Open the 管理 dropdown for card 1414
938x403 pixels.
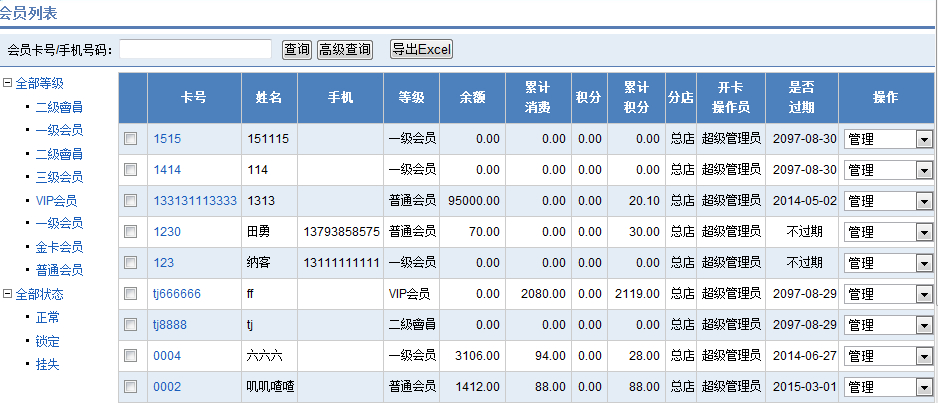pos(924,170)
